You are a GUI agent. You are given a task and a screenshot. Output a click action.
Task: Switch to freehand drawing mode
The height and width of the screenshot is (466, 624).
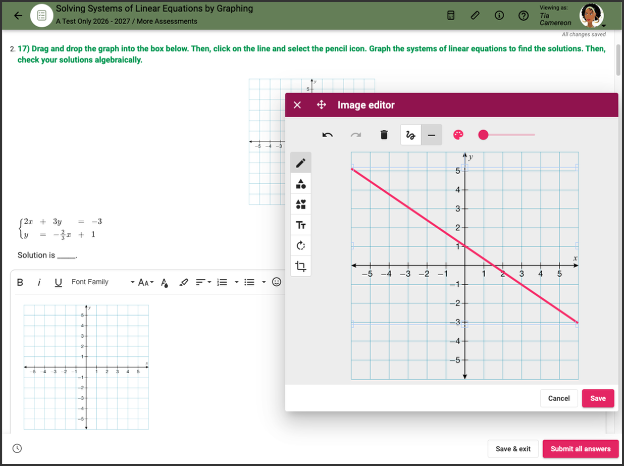[x=411, y=135]
